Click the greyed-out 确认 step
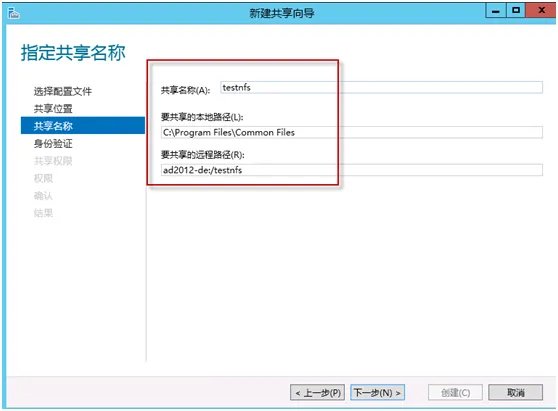The width and height of the screenshot is (558, 411). [x=43, y=195]
